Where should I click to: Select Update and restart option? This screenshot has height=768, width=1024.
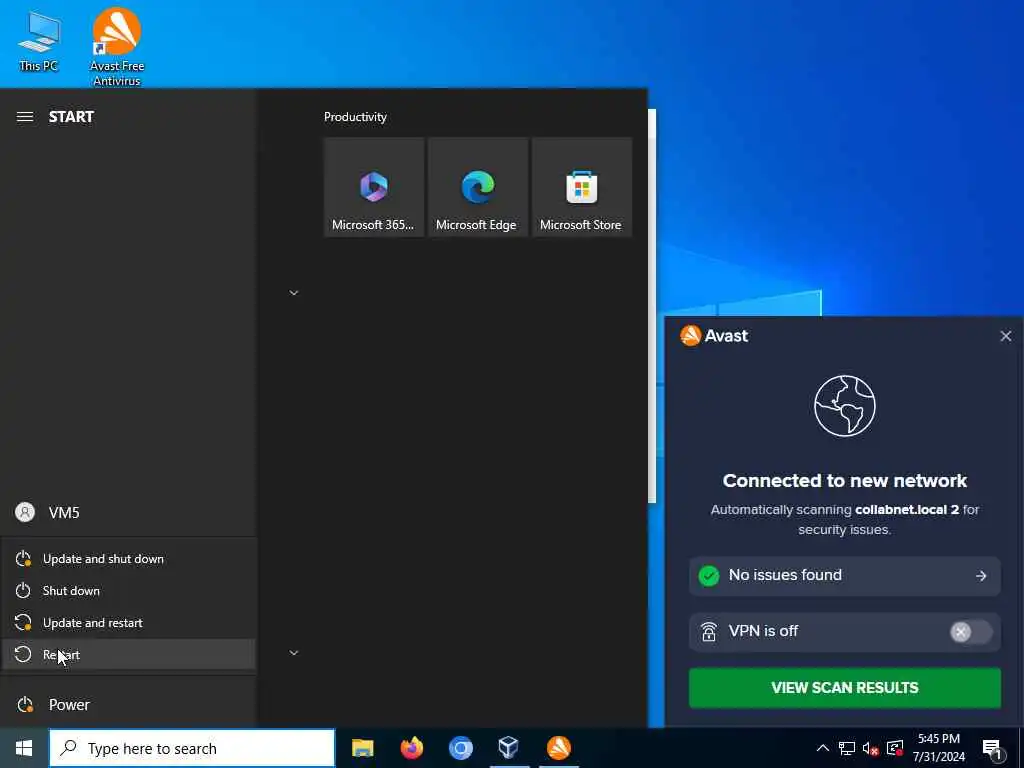coord(128,623)
